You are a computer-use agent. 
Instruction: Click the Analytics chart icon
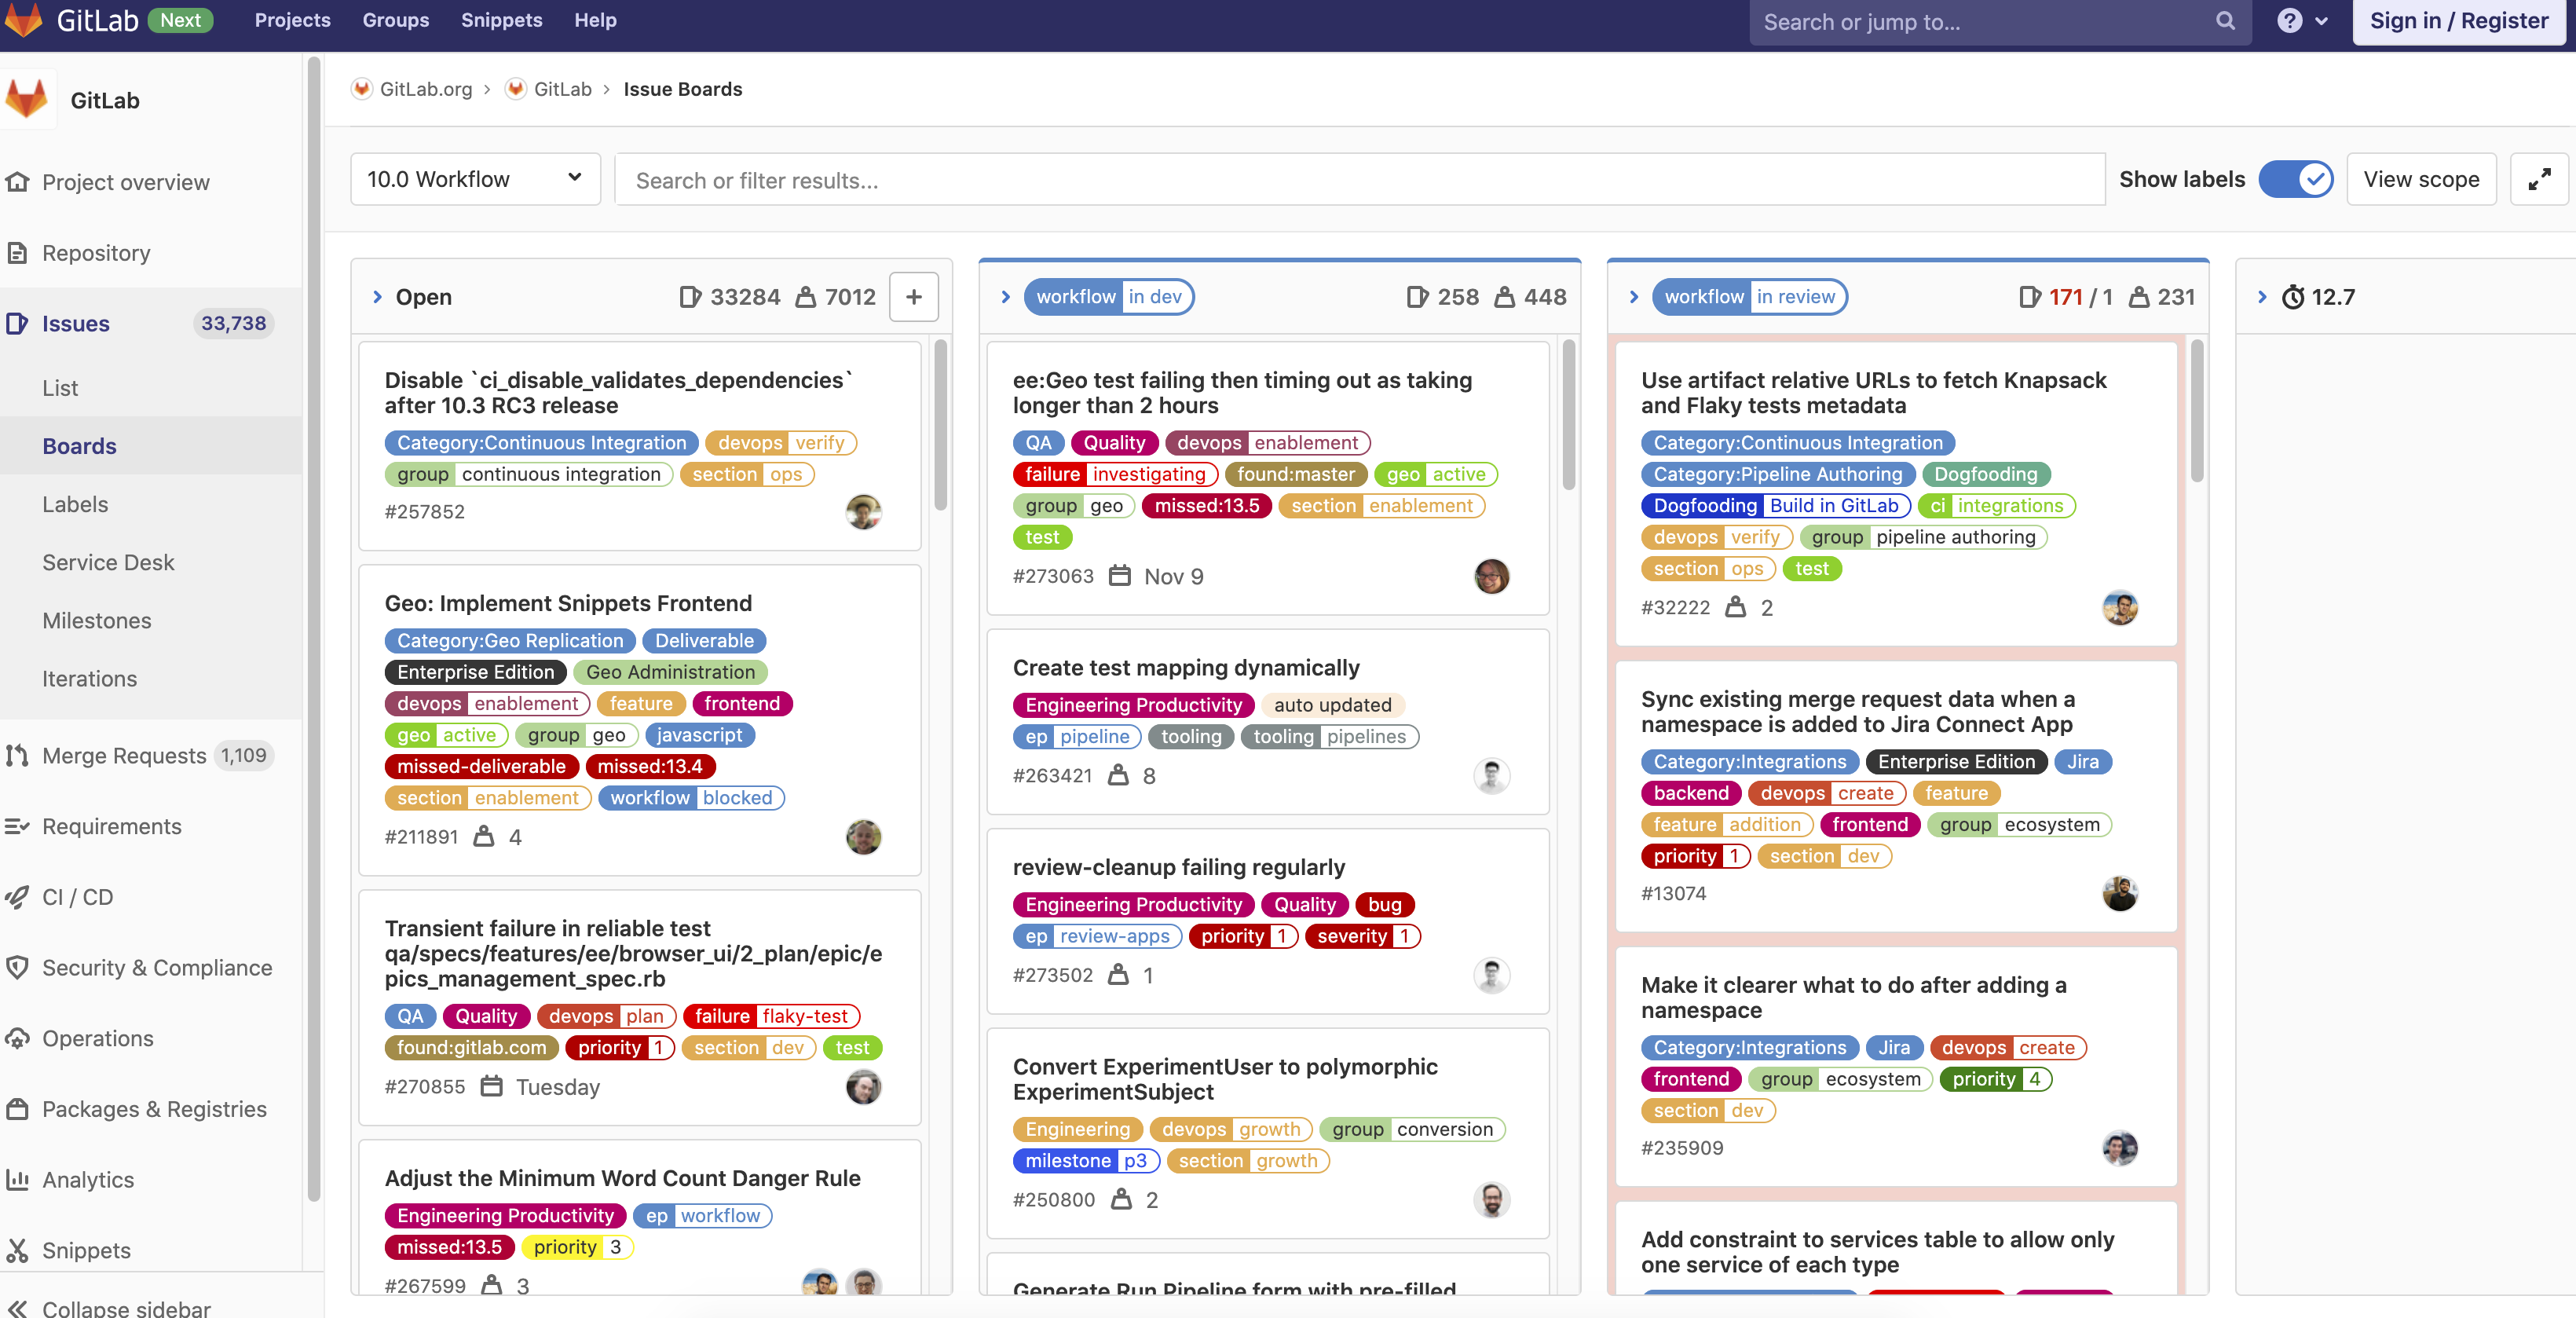[x=17, y=1179]
